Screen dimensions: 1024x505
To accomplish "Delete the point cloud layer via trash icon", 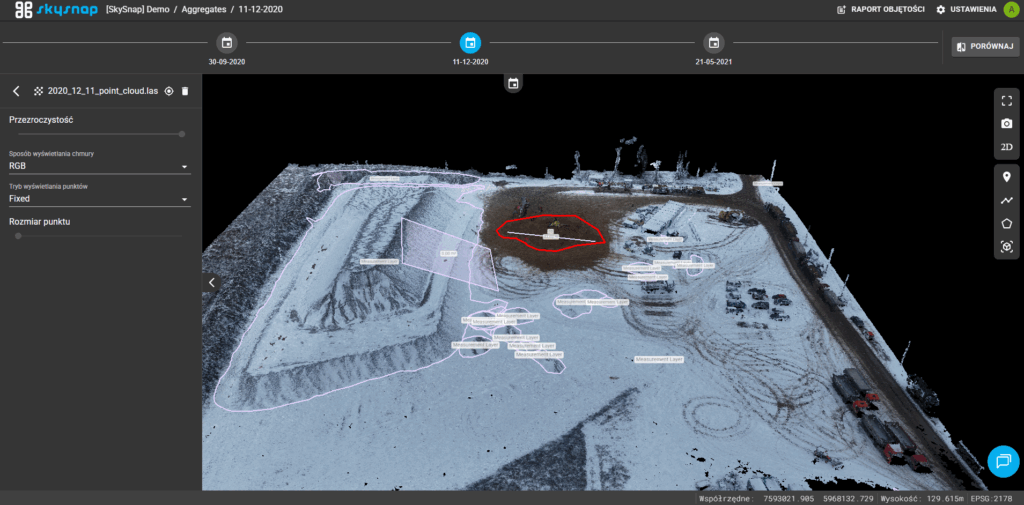I will tap(185, 91).
